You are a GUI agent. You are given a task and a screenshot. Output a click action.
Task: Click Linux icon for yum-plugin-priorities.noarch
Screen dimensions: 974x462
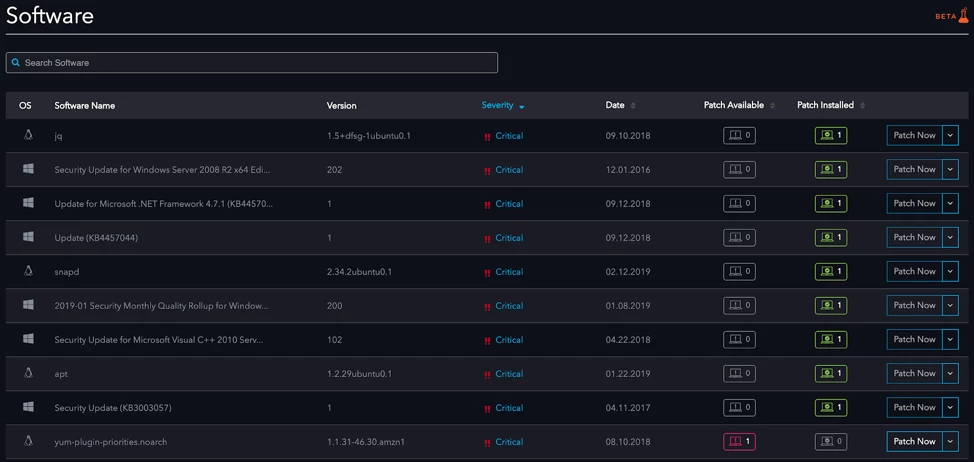pos(28,441)
